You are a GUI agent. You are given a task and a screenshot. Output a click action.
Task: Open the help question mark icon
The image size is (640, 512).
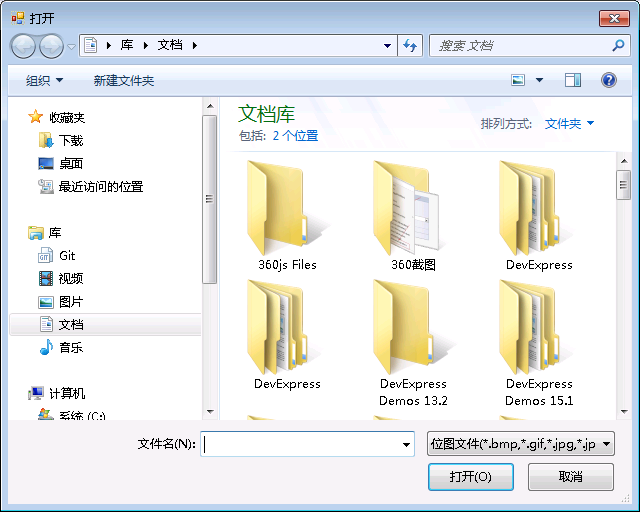(x=608, y=80)
